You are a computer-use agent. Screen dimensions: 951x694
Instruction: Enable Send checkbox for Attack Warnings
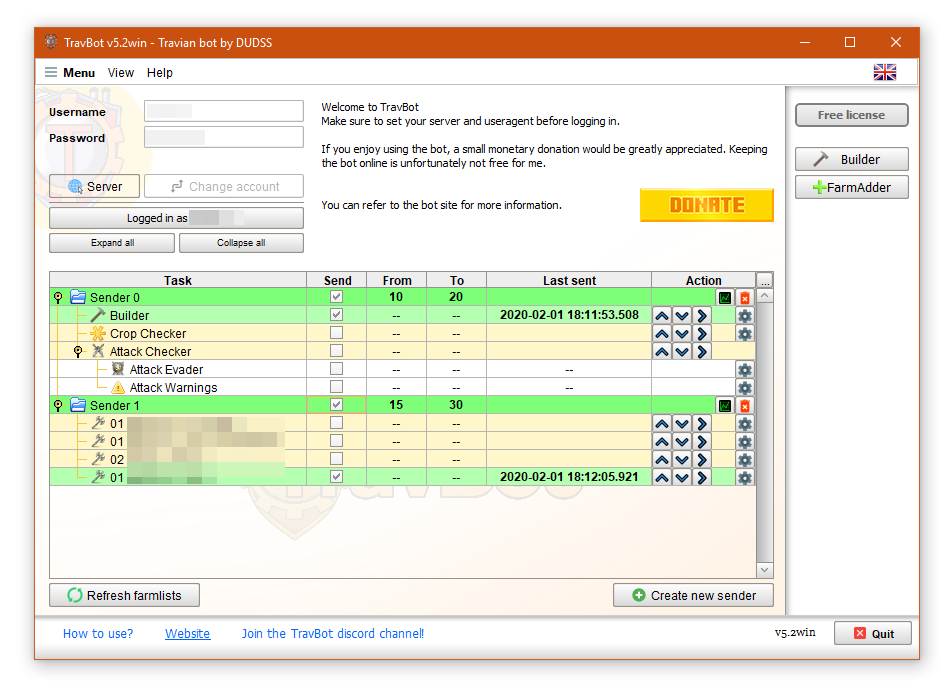(336, 386)
